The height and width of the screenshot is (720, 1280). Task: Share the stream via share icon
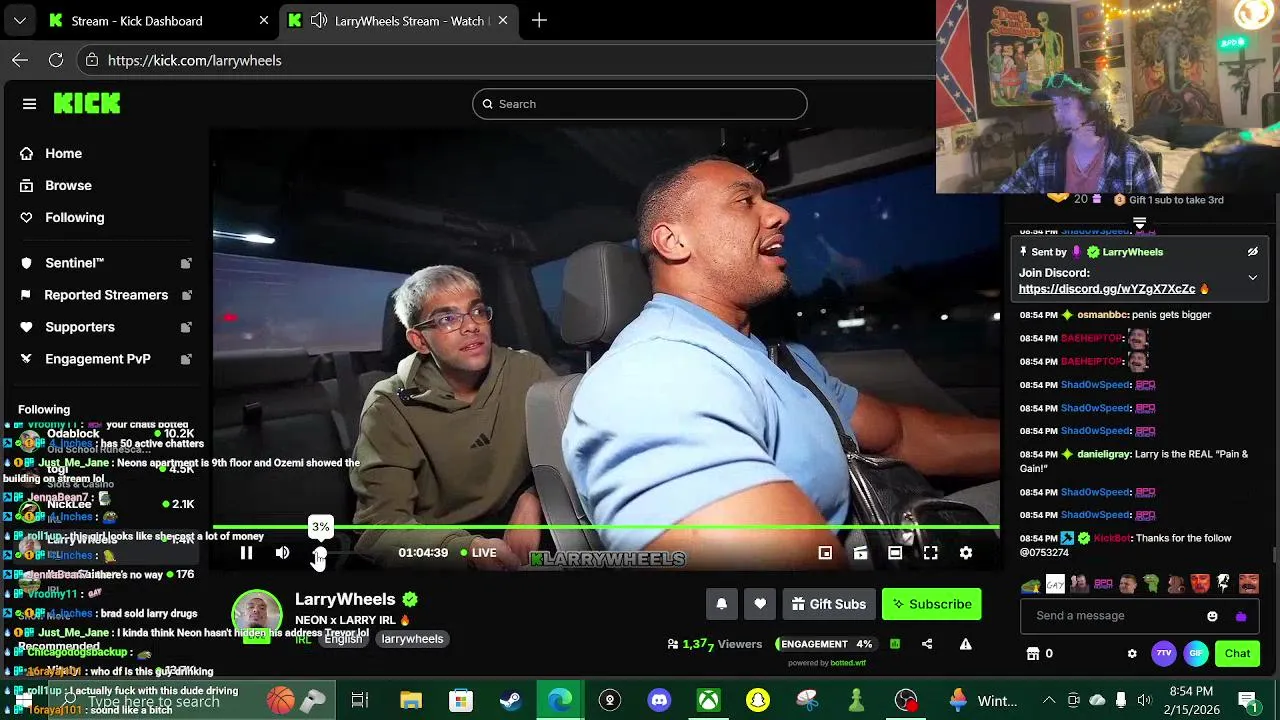(927, 644)
